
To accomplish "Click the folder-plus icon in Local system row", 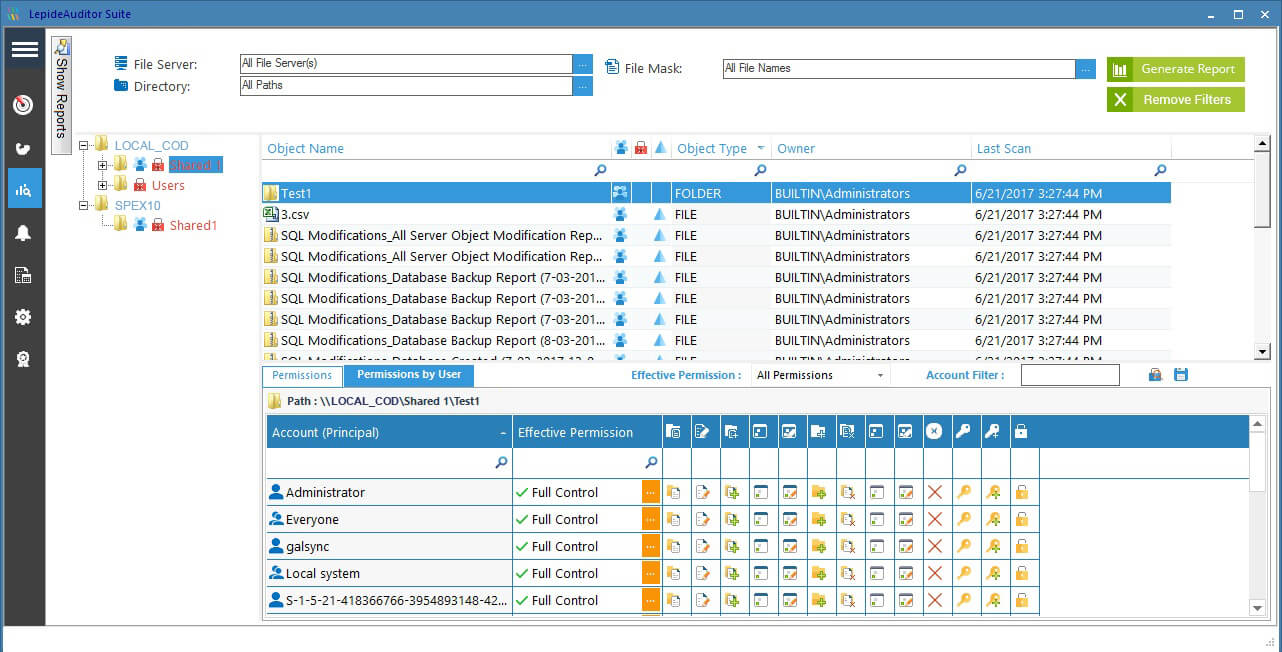I will [819, 573].
